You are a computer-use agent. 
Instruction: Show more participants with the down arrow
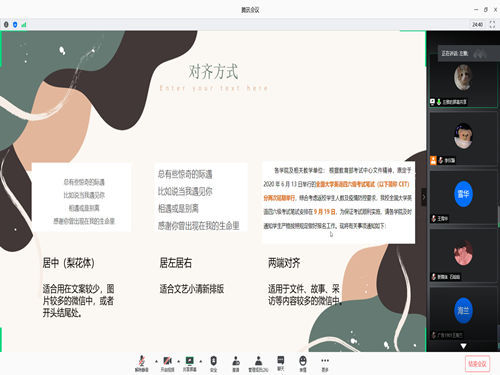coord(463,346)
